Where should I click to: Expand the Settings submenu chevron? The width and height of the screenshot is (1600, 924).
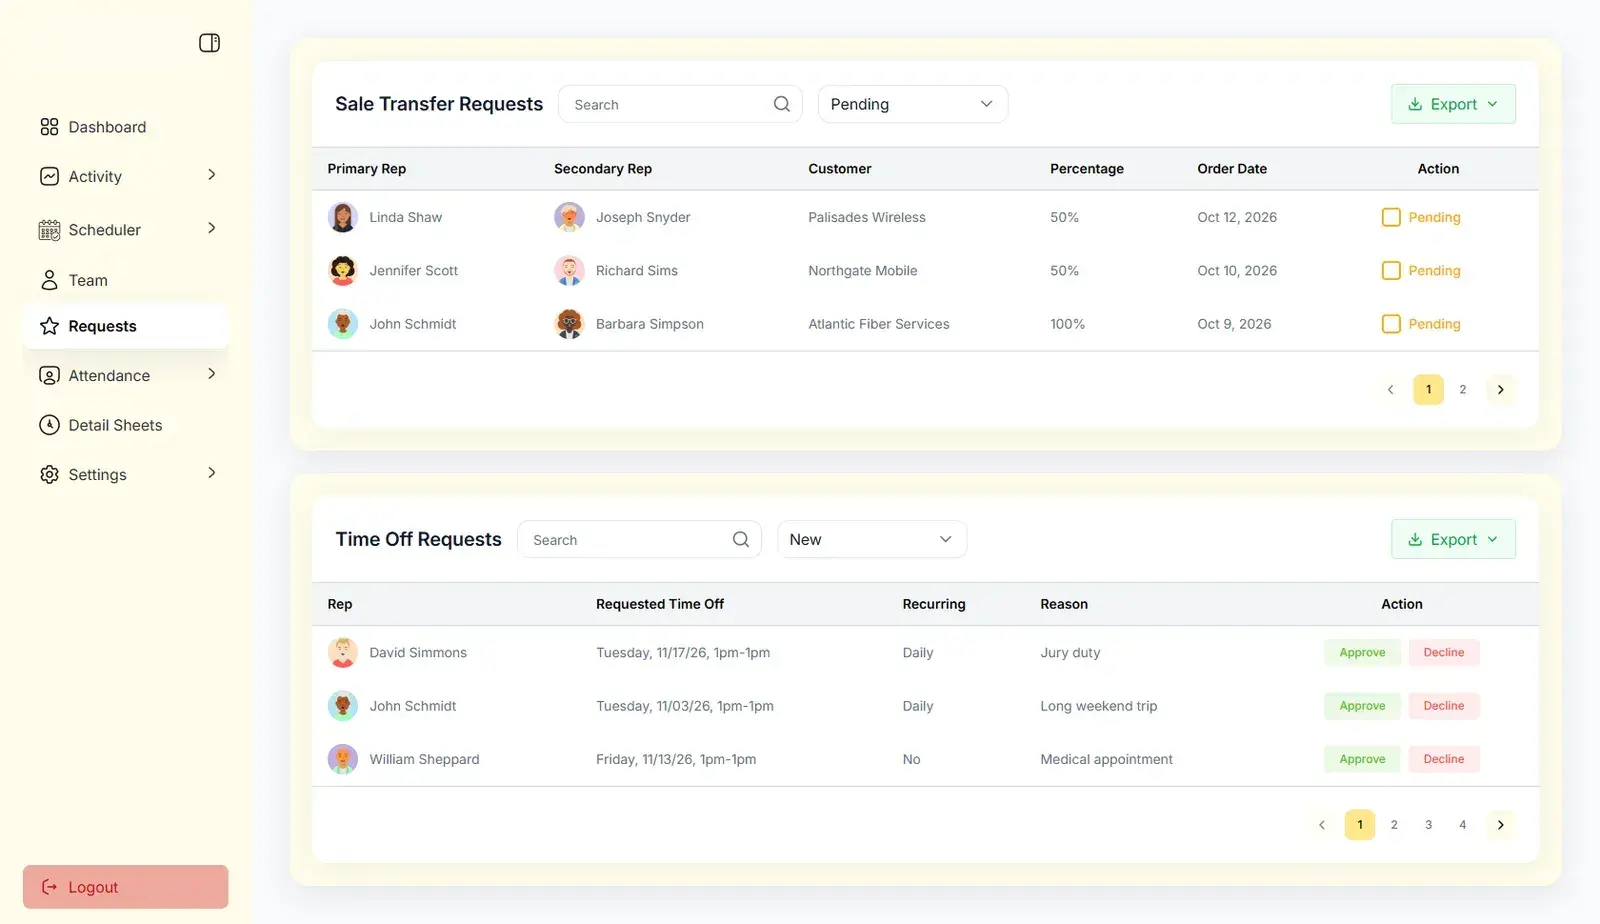211,473
